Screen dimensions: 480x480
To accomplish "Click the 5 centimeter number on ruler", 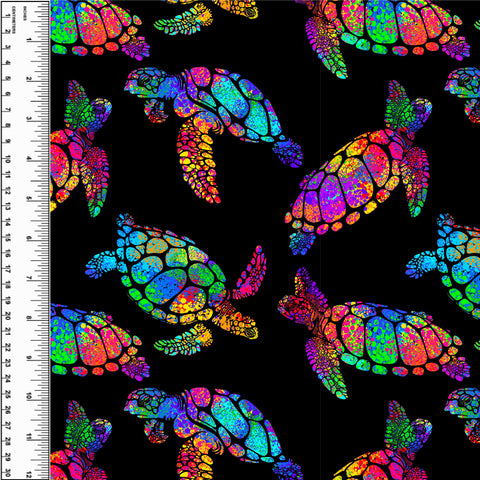I will [x=7, y=78].
